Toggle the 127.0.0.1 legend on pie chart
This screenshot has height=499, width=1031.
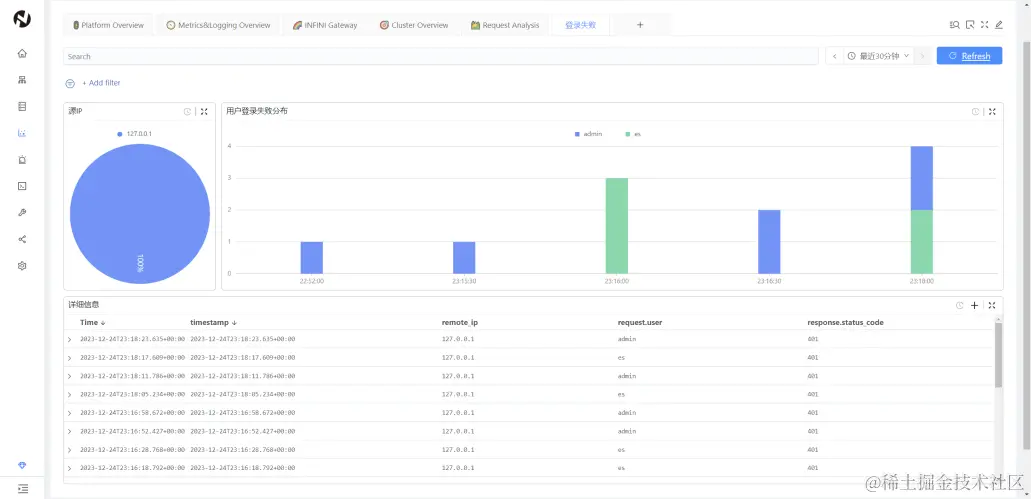pos(135,133)
